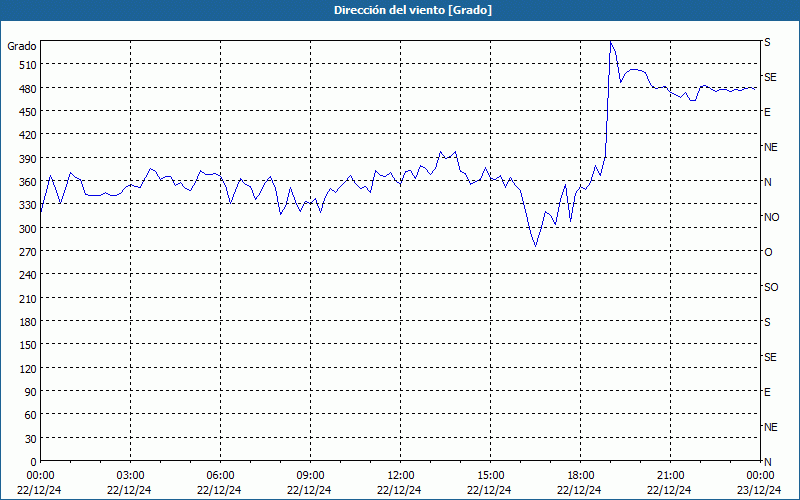Image resolution: width=800 pixels, height=500 pixels.
Task: Click the 06:00 time label
Action: (x=220, y=476)
